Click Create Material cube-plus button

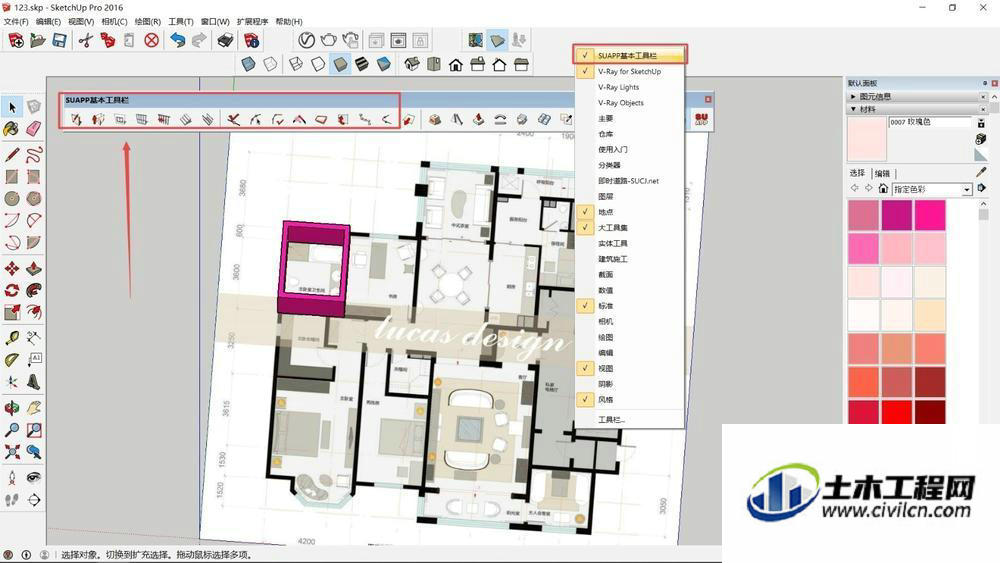click(982, 138)
